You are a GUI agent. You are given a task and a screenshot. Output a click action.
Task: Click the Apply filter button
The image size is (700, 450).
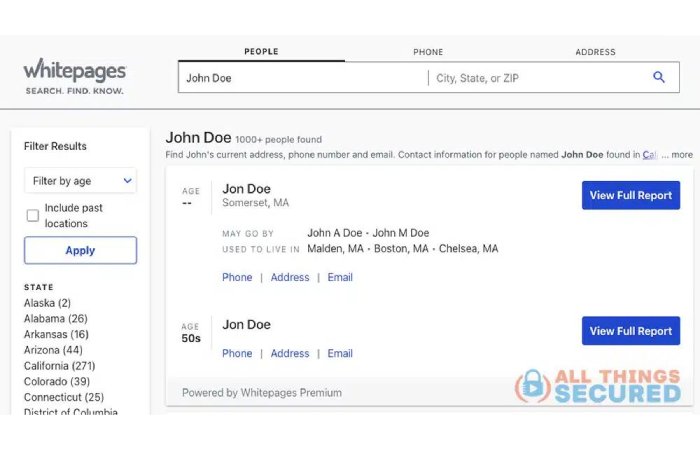click(80, 250)
